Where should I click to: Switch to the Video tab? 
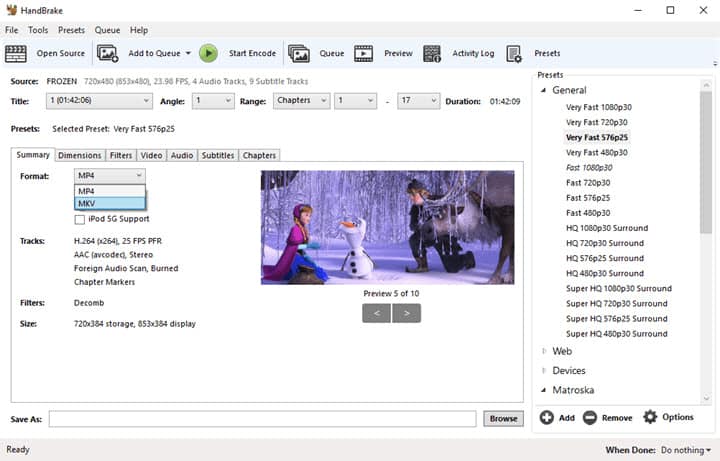(152, 155)
